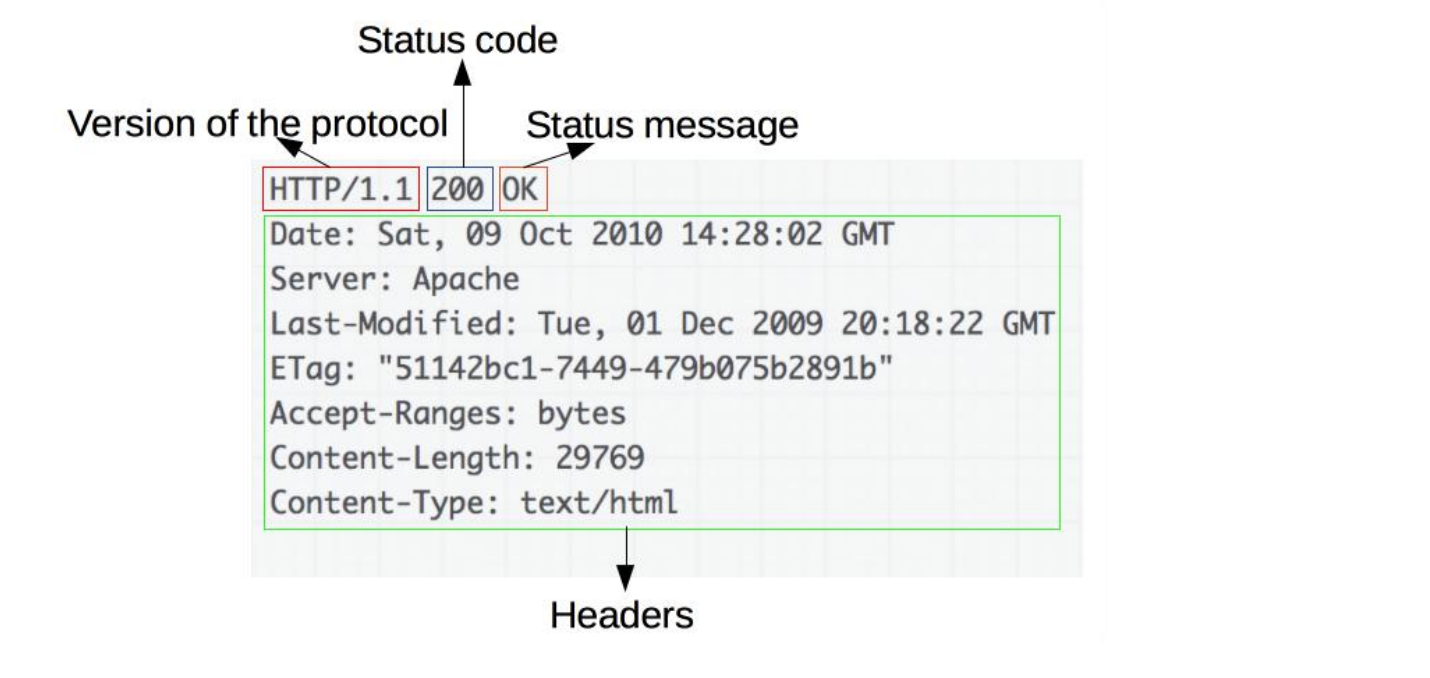Select the 200 status code box
The image size is (1430, 678).
[460, 189]
